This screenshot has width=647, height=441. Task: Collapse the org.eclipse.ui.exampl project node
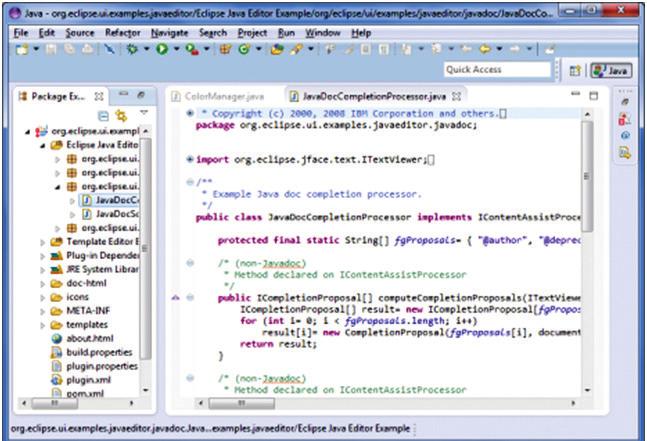pos(27,132)
